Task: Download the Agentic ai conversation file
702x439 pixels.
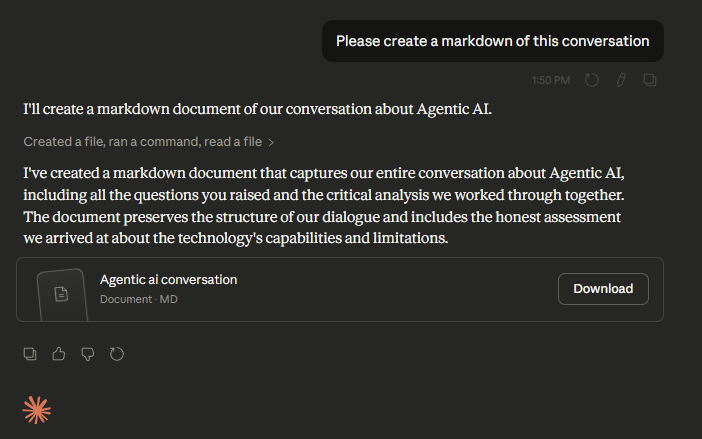Action: [x=603, y=289]
